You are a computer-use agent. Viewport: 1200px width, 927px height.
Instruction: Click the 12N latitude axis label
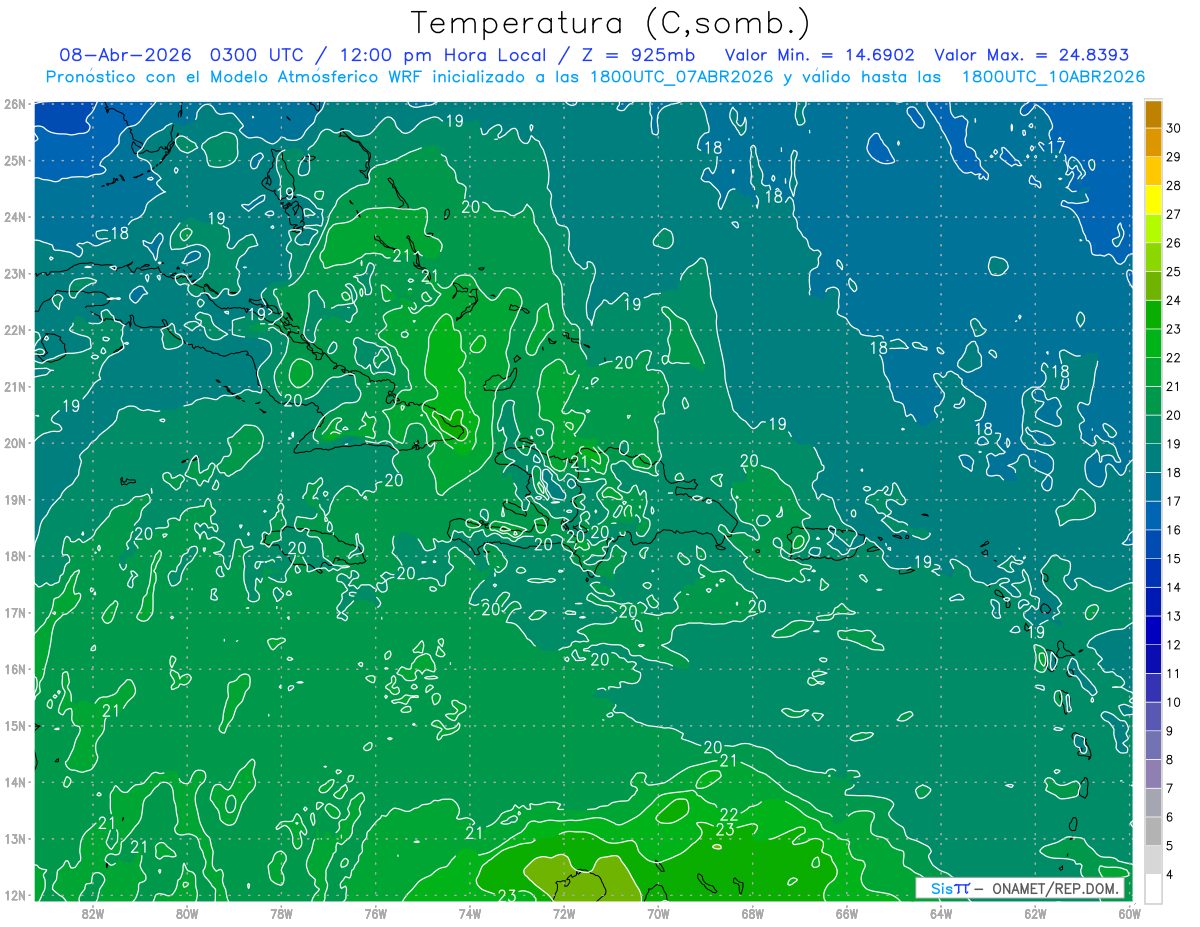pos(14,895)
